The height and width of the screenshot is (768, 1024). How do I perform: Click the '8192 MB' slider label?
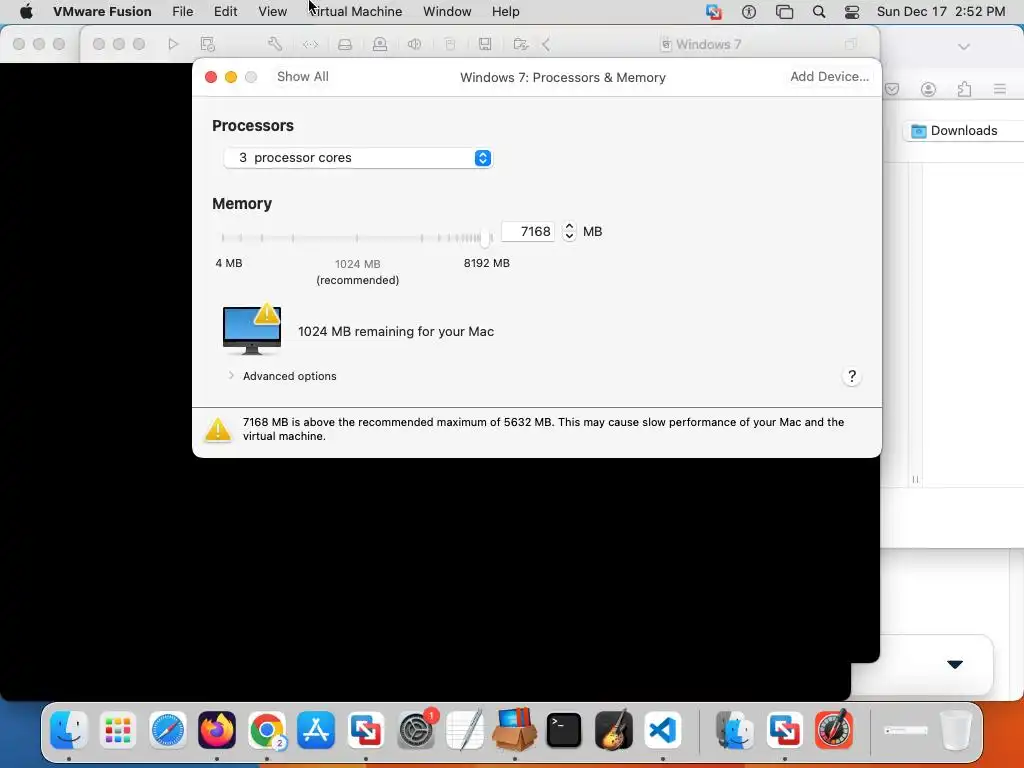click(x=487, y=263)
